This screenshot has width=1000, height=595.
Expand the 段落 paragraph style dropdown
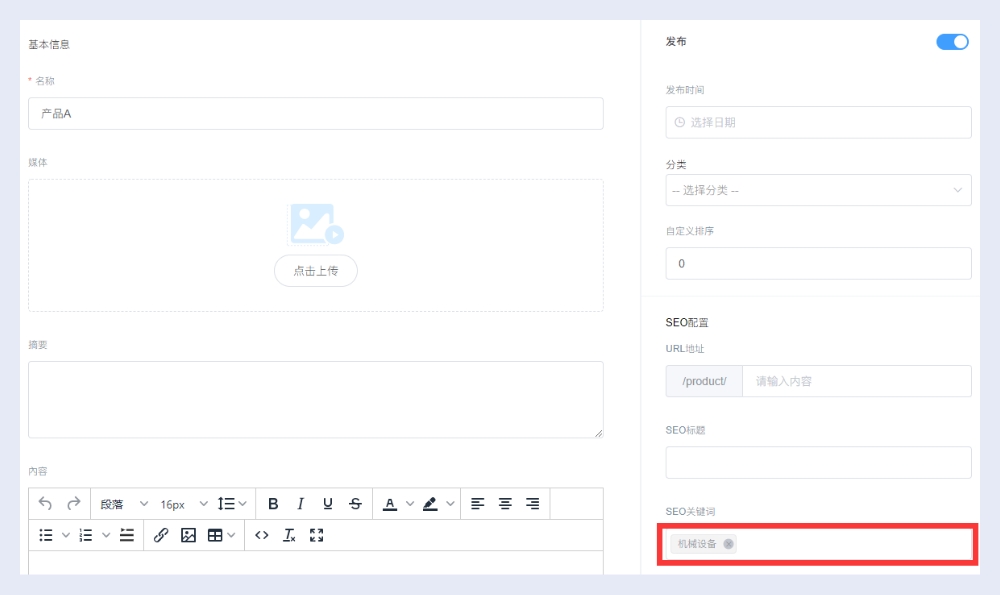pyautogui.click(x=124, y=504)
